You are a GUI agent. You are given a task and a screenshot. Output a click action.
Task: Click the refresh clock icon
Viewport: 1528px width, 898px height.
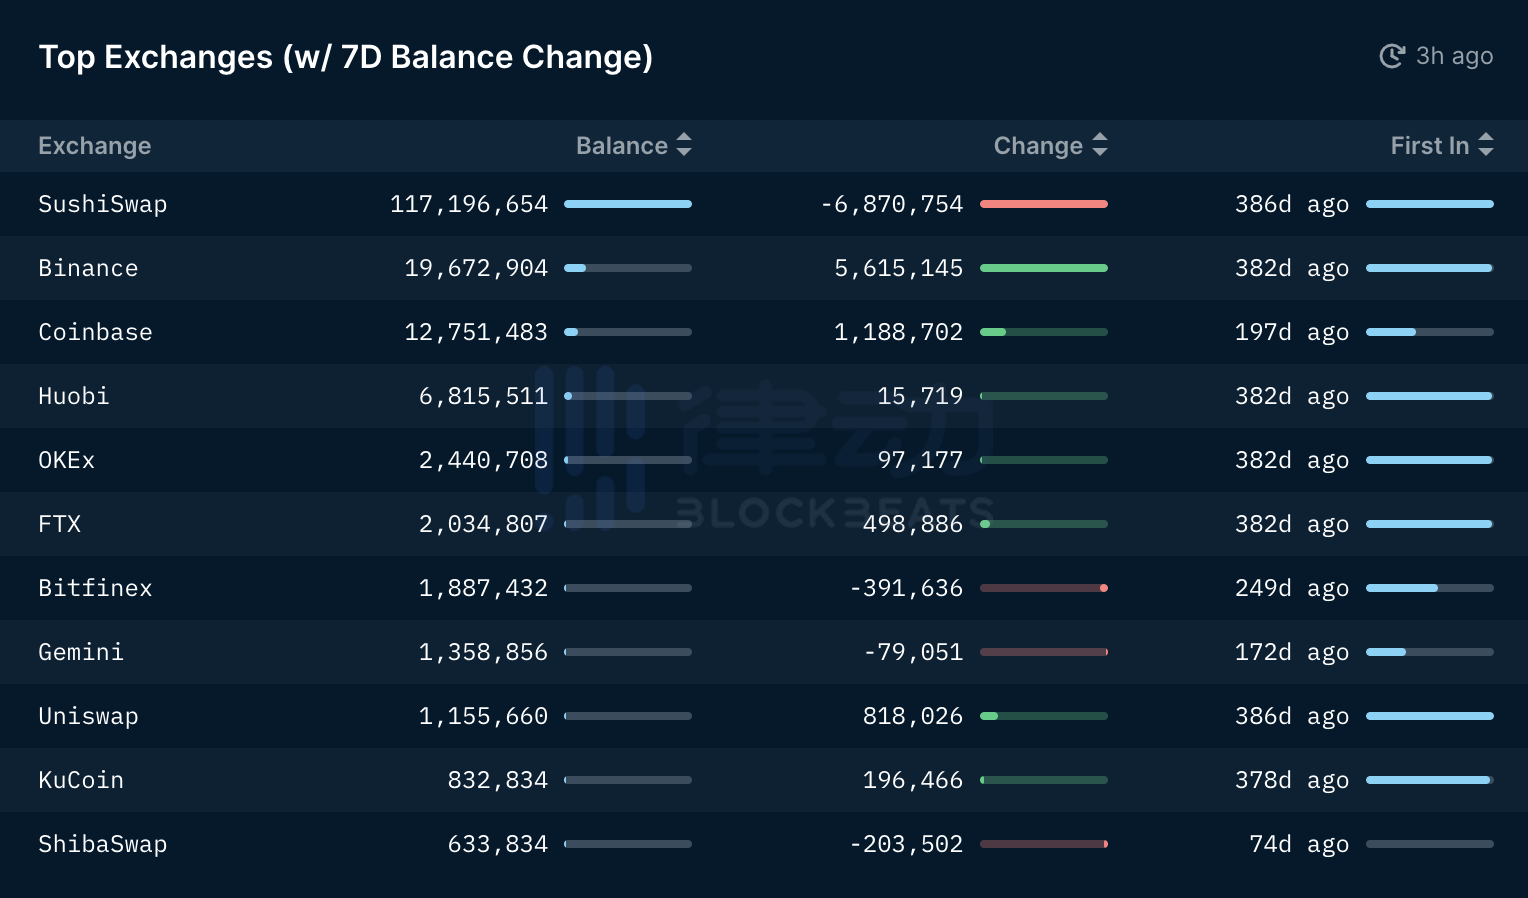(1392, 56)
